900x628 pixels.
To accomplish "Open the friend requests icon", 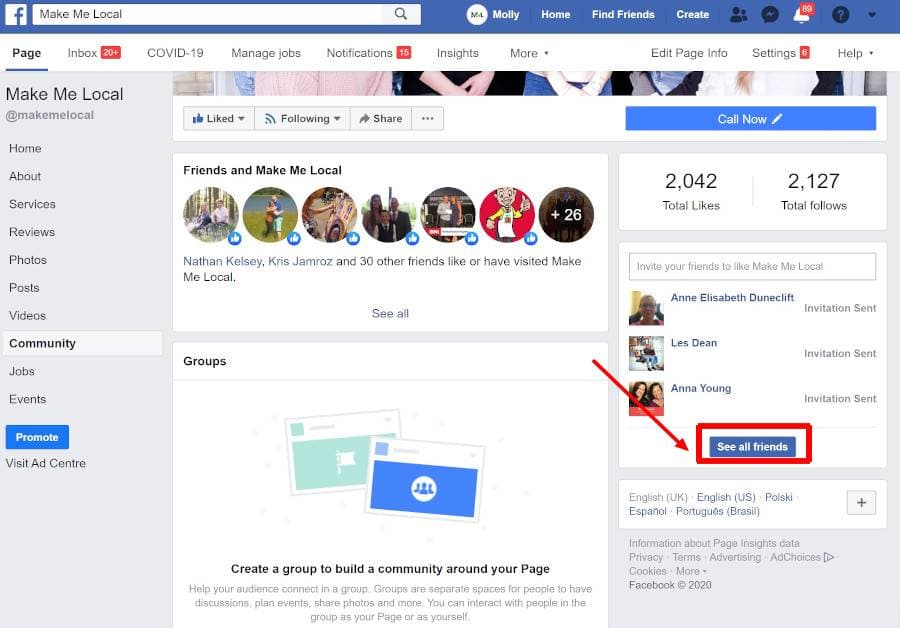I will pos(738,14).
